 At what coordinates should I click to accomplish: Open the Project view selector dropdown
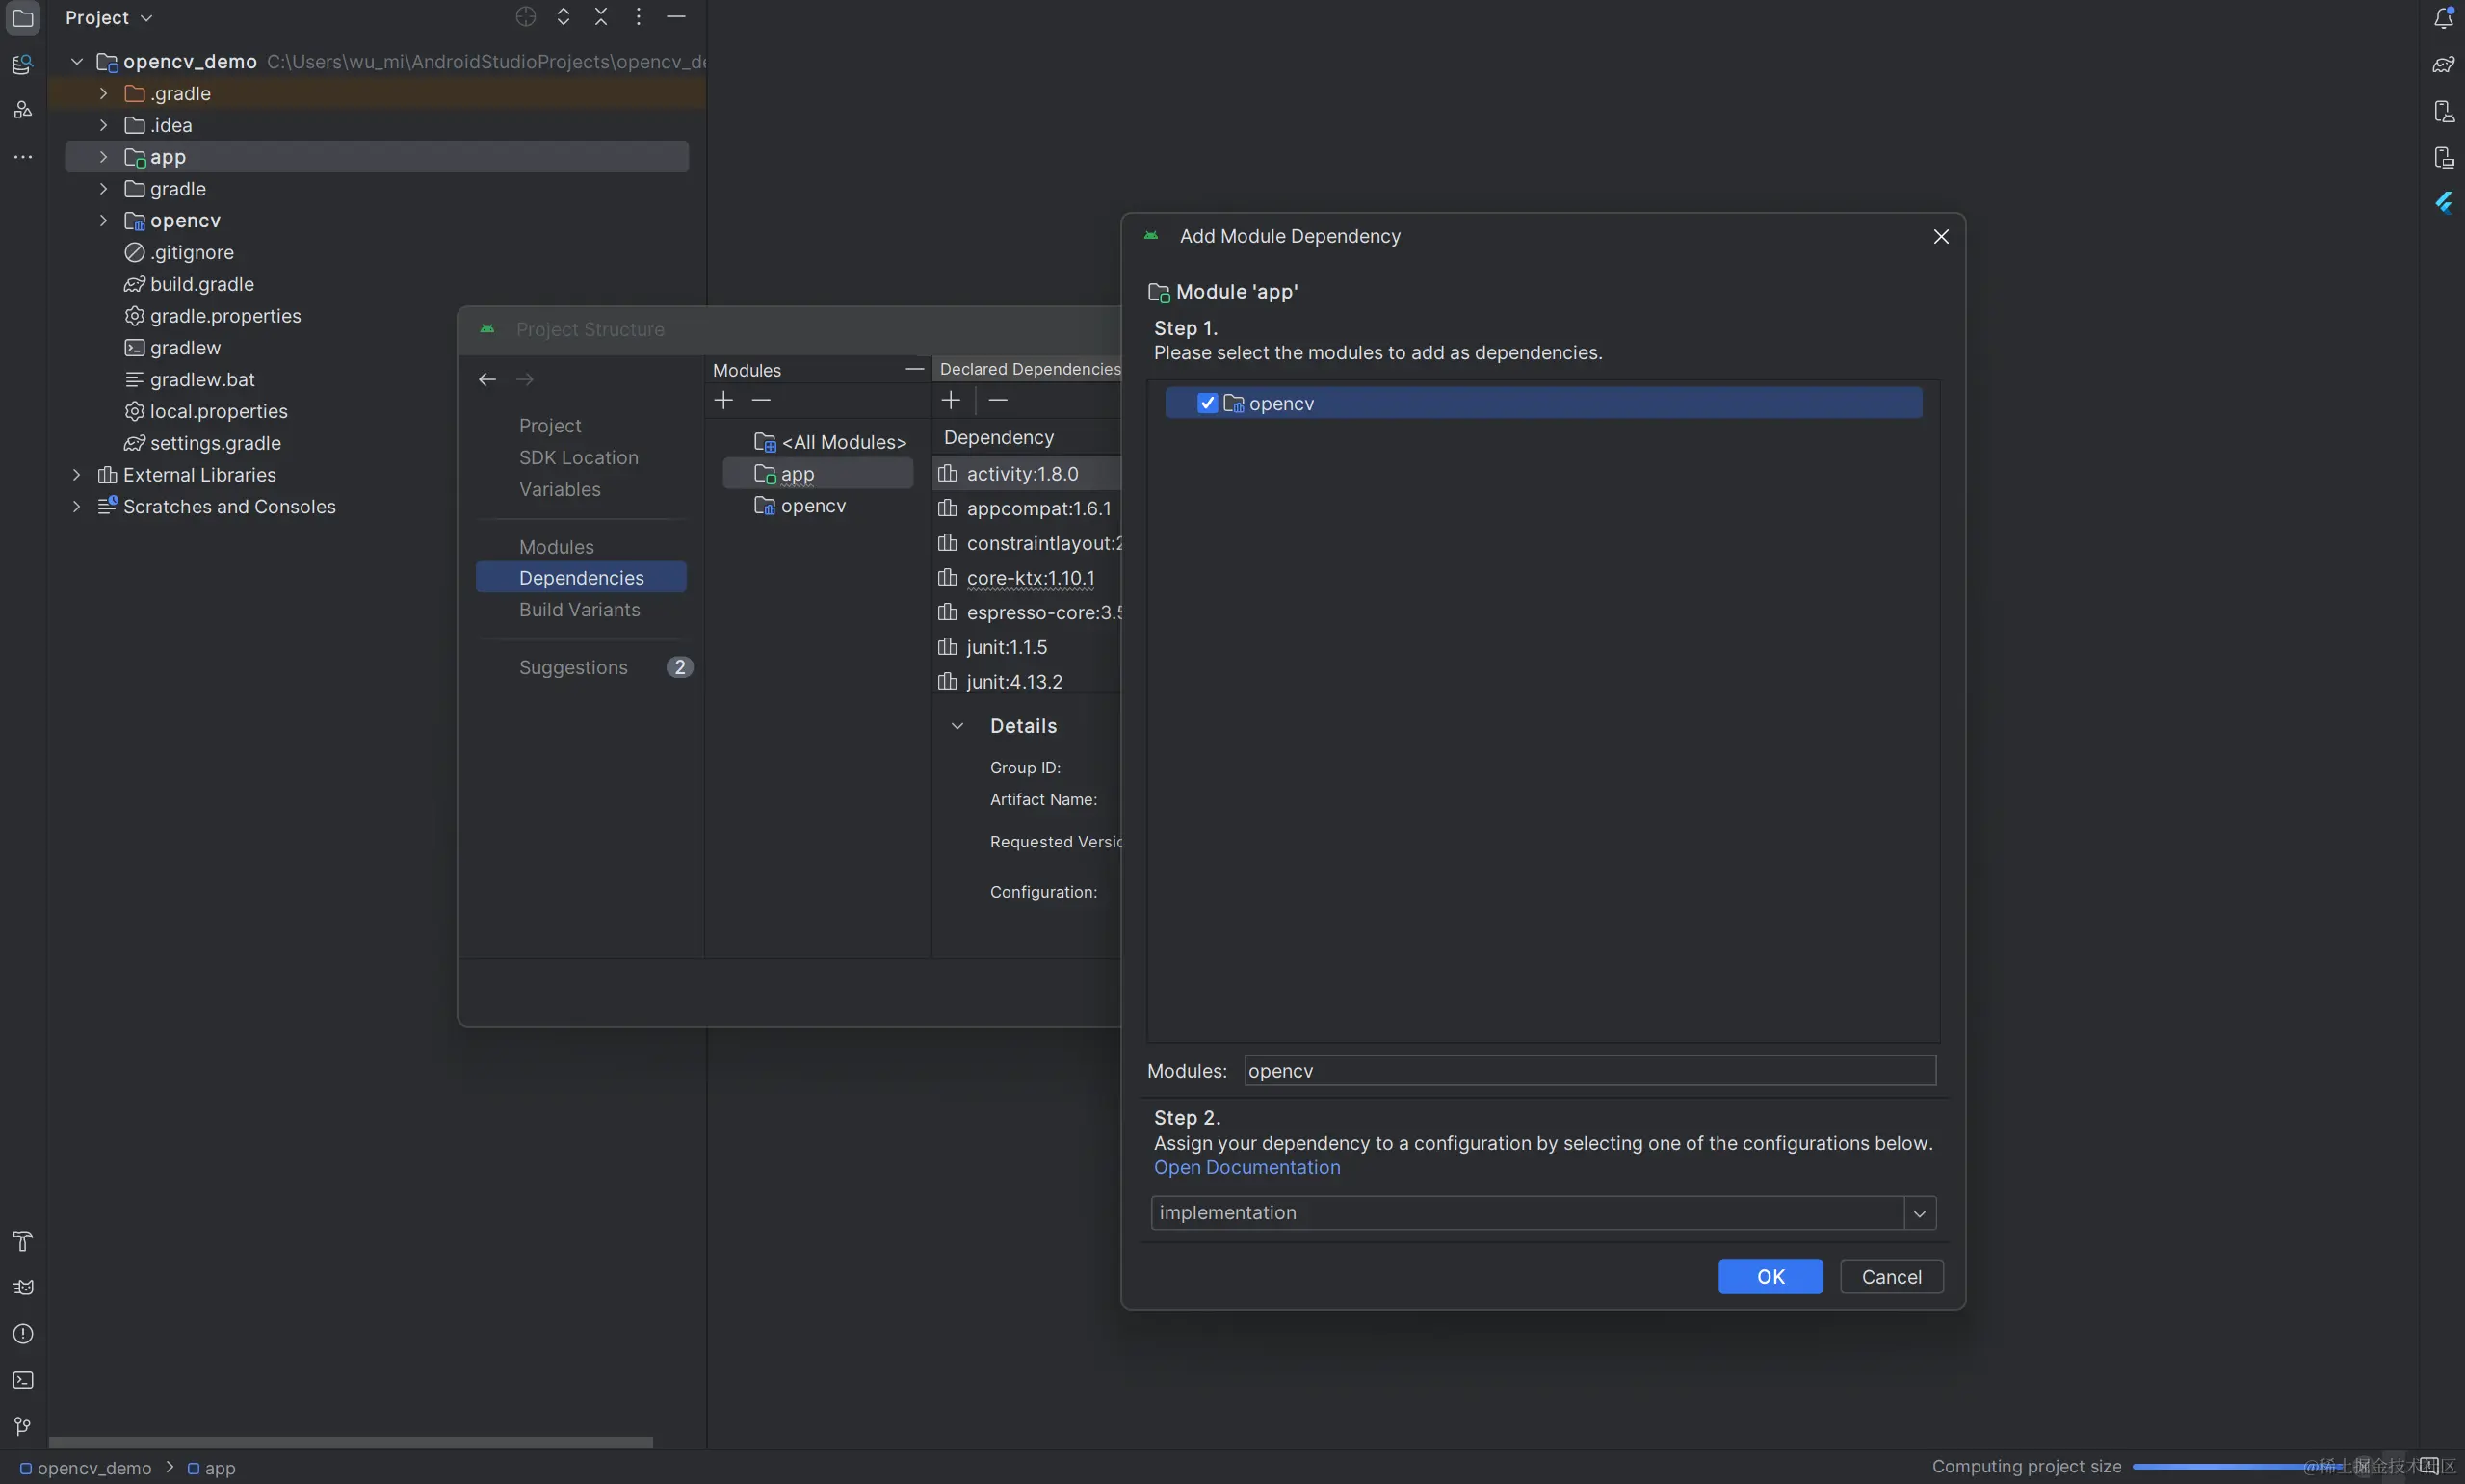pyautogui.click(x=109, y=18)
